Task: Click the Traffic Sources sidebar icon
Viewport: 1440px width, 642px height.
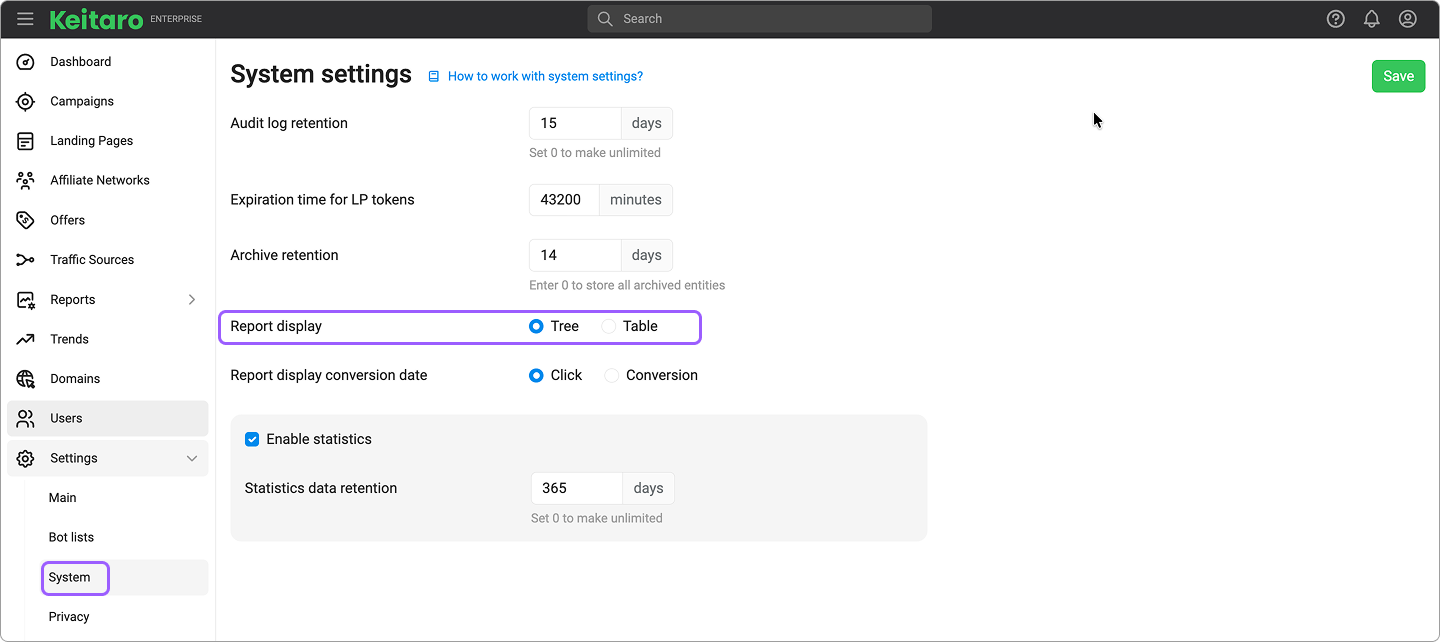Action: tap(26, 260)
